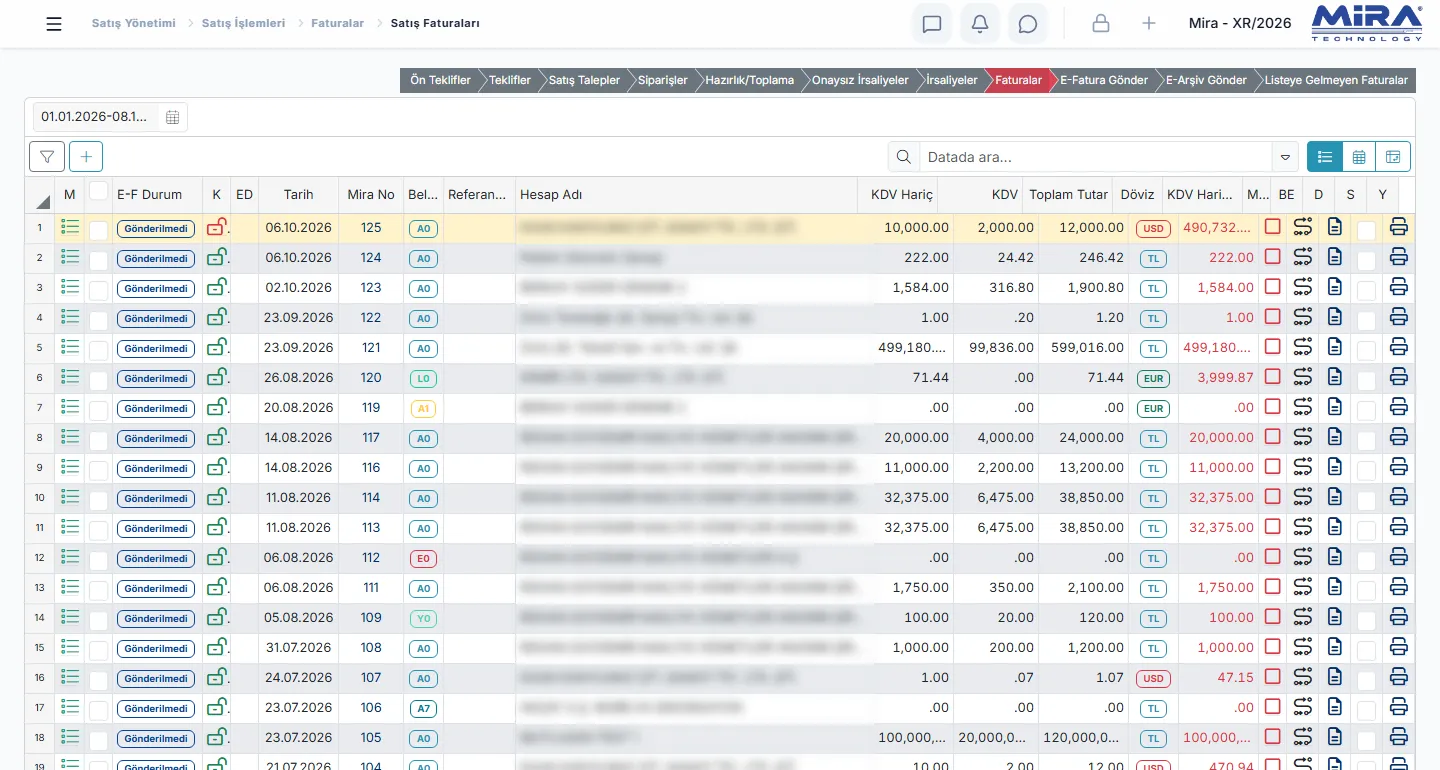1440x770 pixels.
Task: Click the add new invoice plus button
Action: (x=86, y=157)
